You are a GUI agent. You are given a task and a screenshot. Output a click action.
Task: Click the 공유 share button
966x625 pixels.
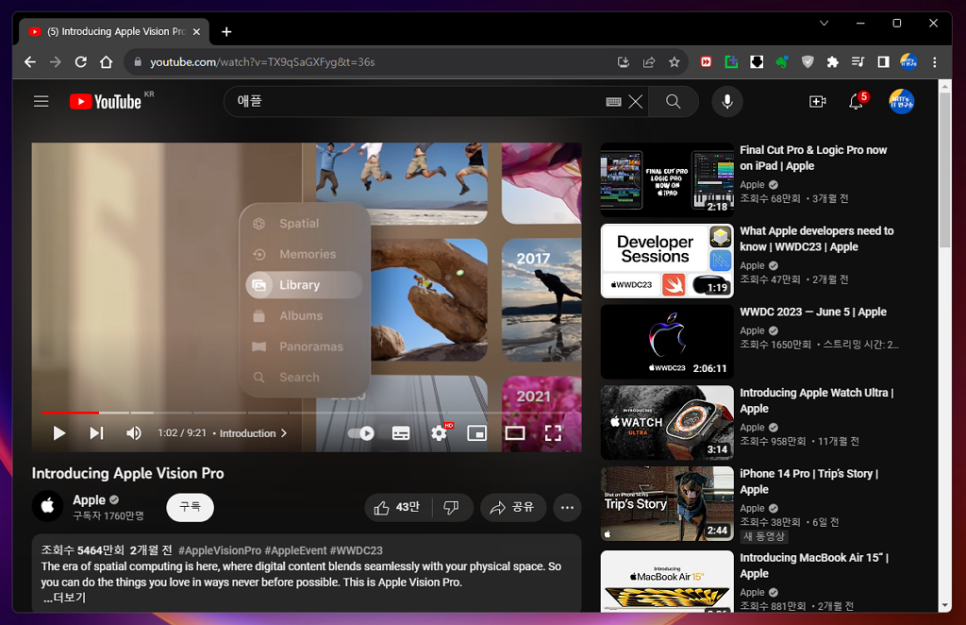coord(513,507)
